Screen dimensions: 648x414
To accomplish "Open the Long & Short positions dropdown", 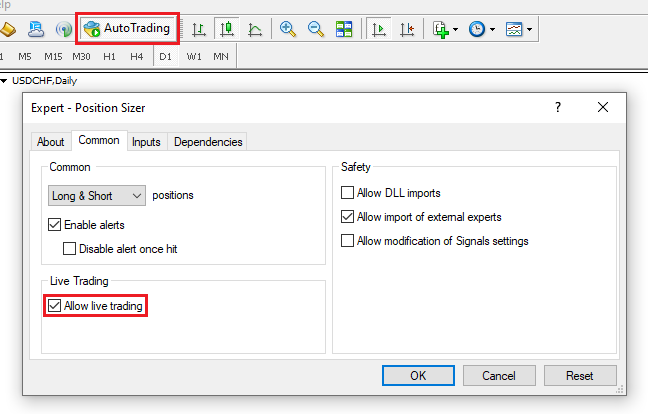I will tap(96, 196).
